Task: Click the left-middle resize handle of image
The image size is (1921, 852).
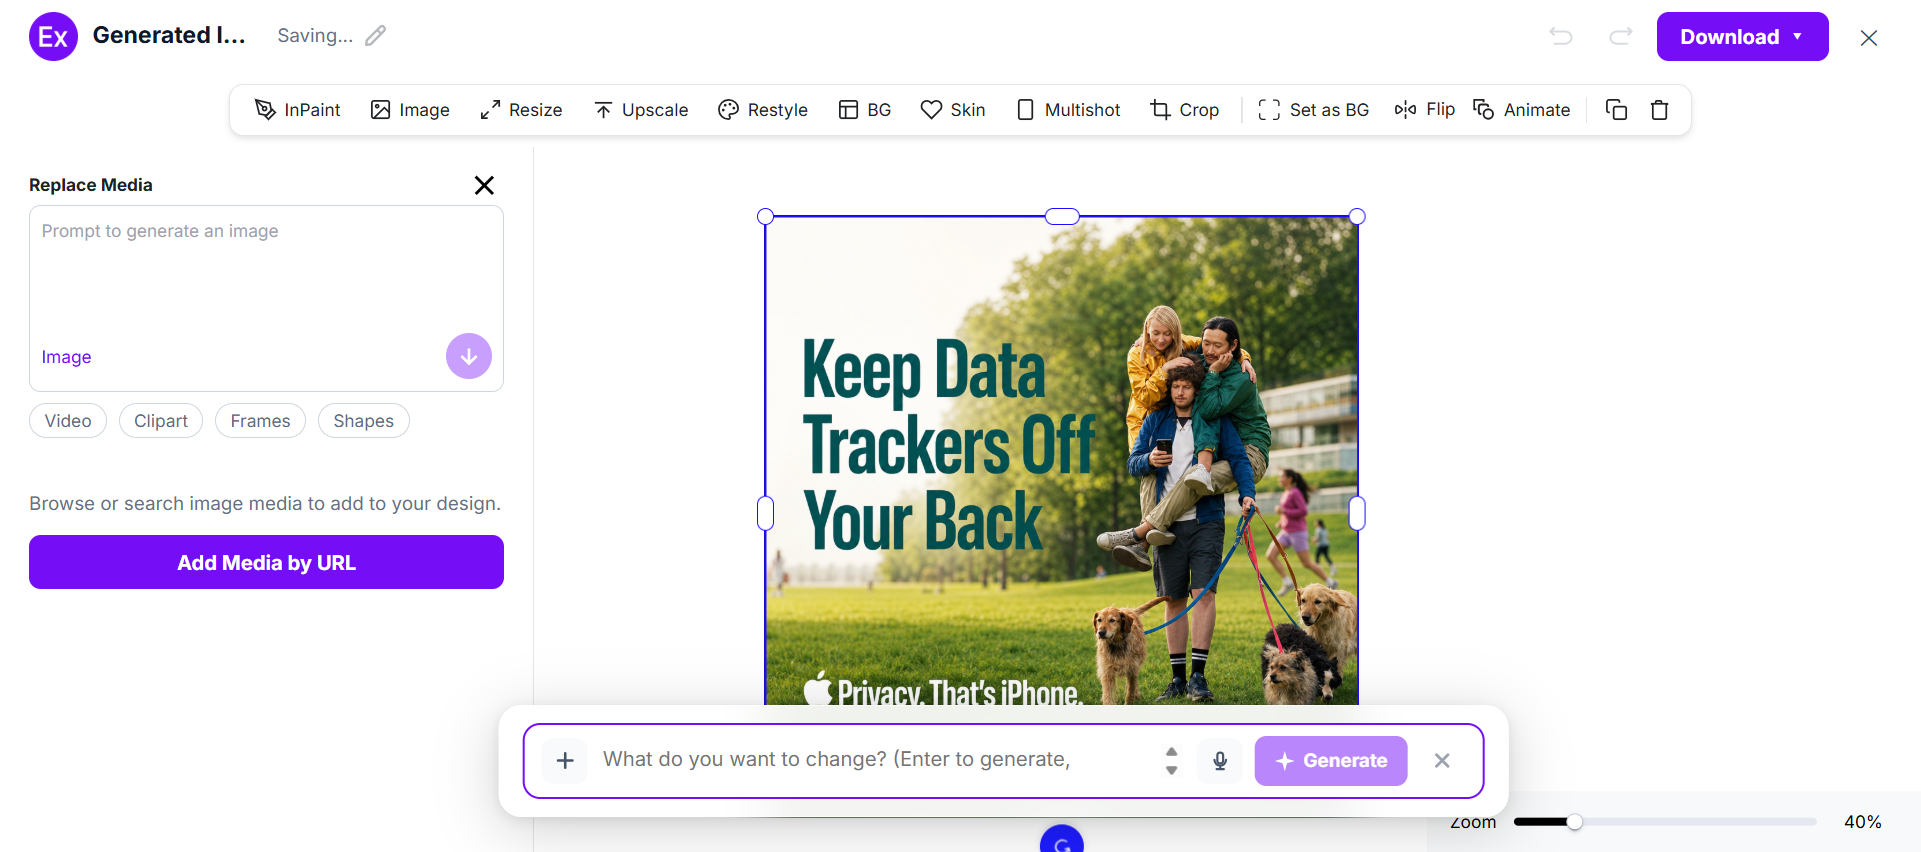Action: click(x=766, y=513)
